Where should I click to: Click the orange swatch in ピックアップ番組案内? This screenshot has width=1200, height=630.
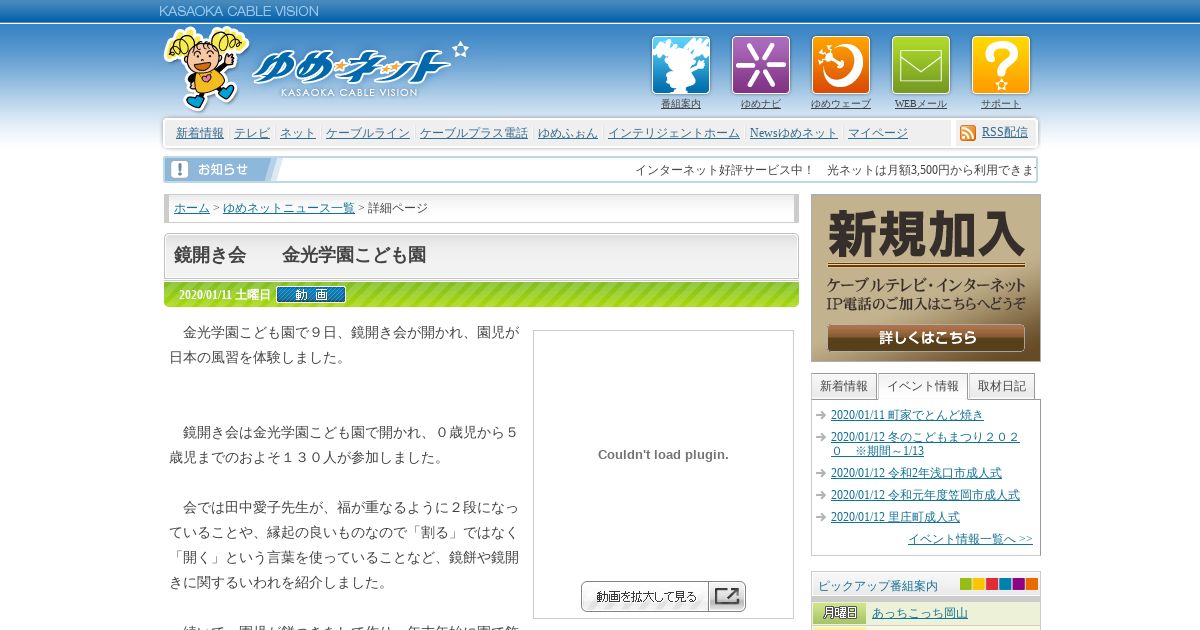tap(1031, 584)
